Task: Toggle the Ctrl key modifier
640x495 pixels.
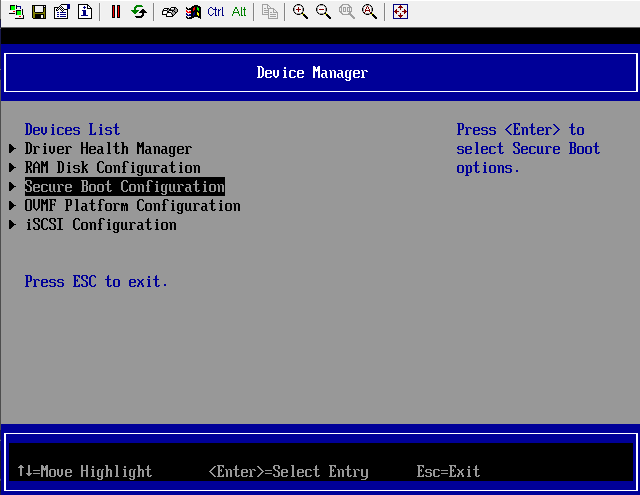Action: [x=216, y=12]
